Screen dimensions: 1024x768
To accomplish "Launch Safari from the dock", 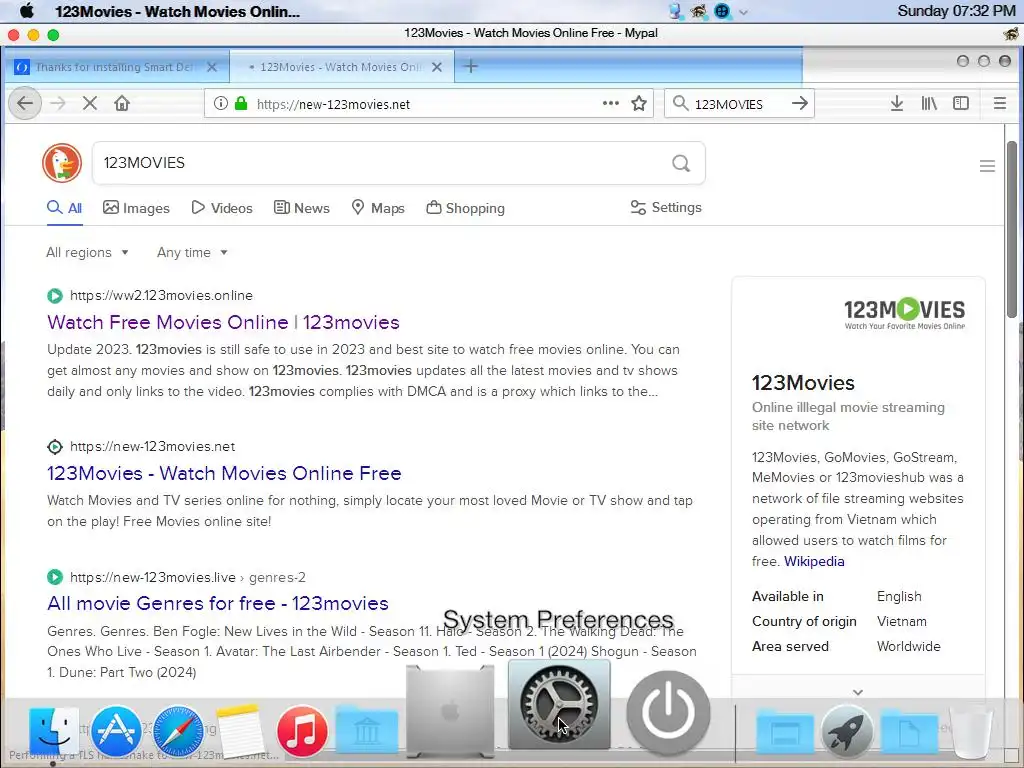I will (178, 731).
